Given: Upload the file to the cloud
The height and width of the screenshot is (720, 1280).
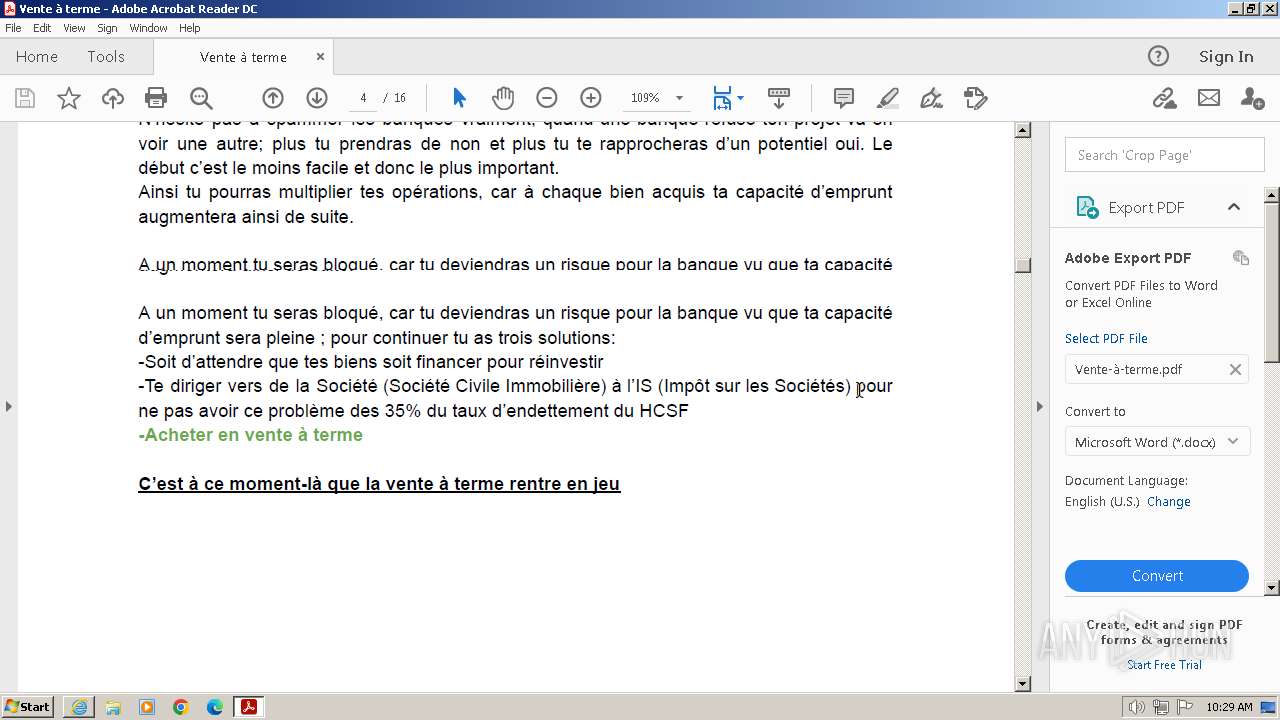Looking at the screenshot, I should tap(113, 98).
